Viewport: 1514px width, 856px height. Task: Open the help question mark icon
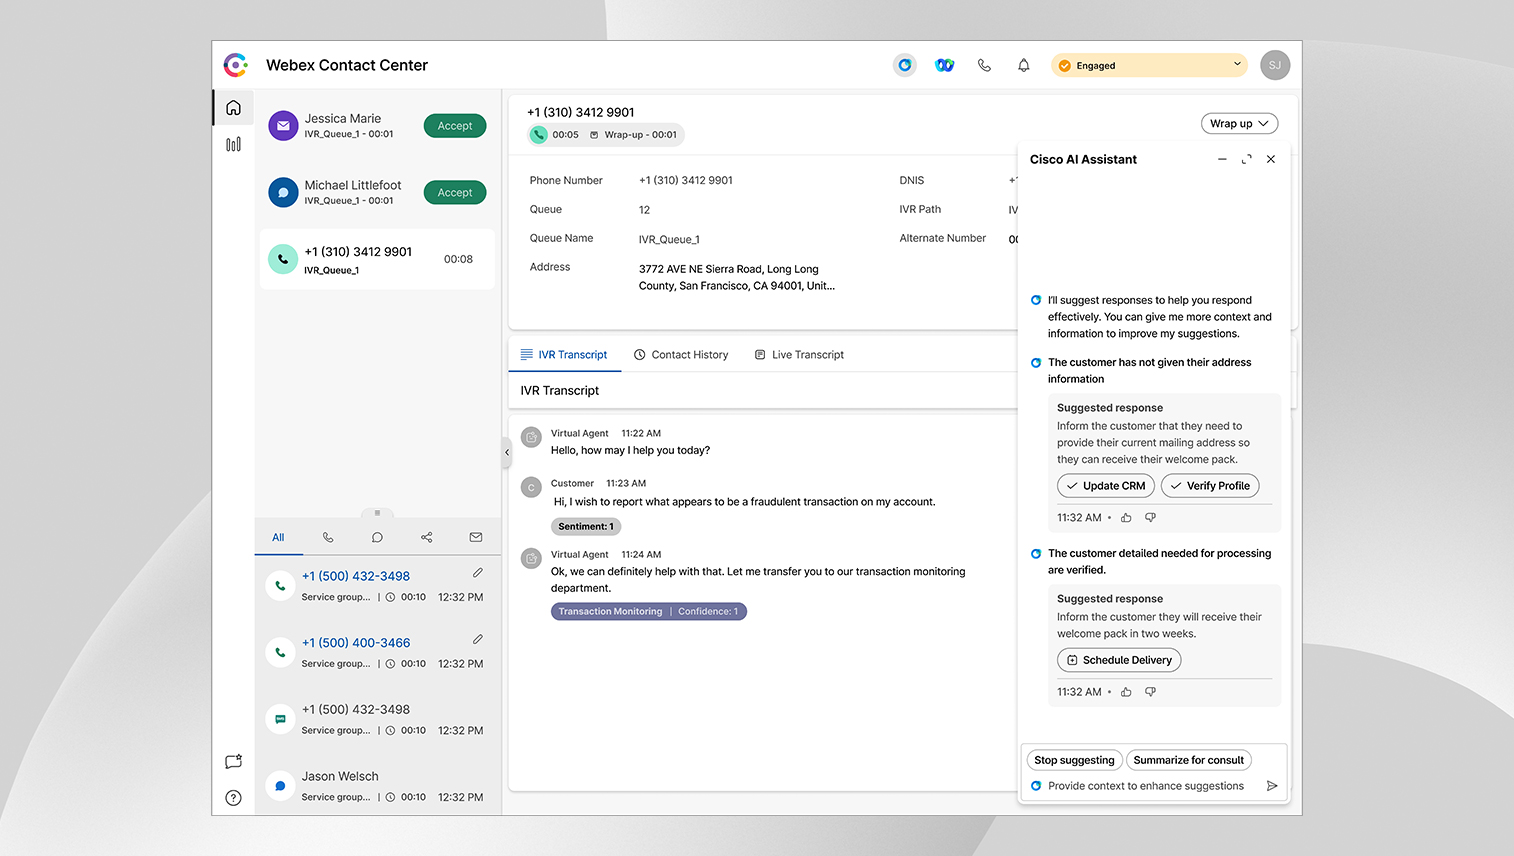tap(233, 797)
